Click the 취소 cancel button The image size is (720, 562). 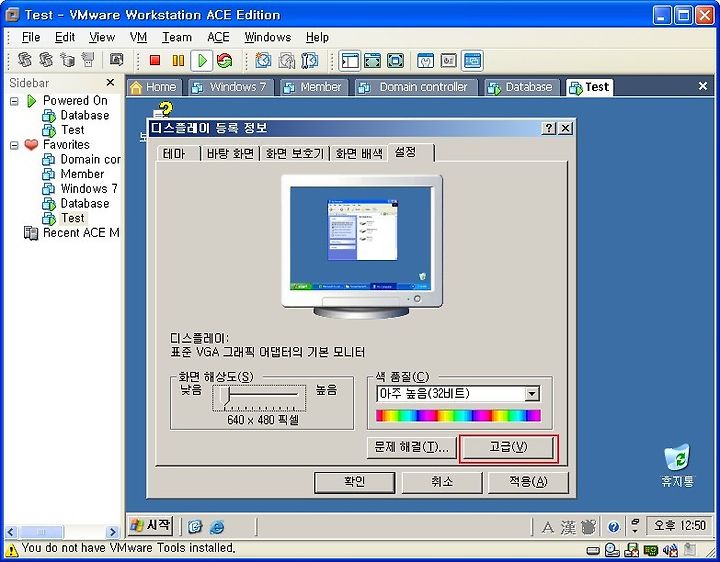click(442, 482)
